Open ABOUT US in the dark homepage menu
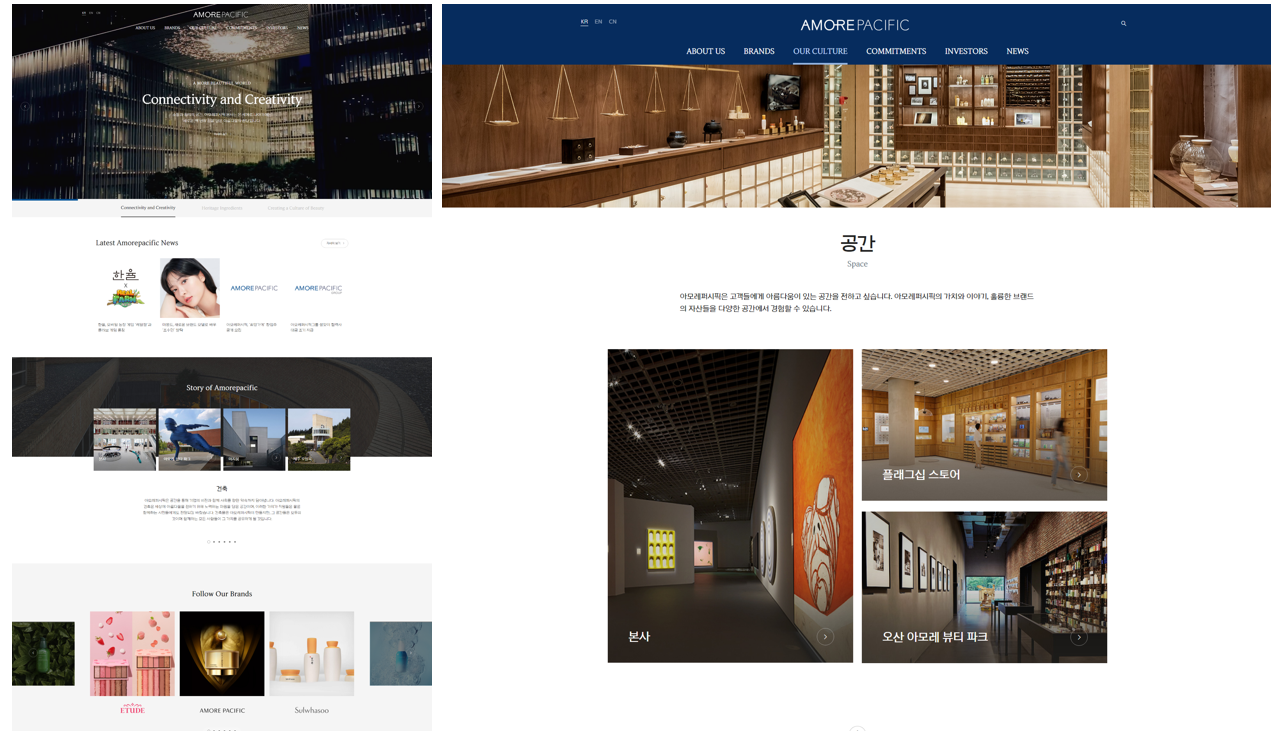 (146, 28)
